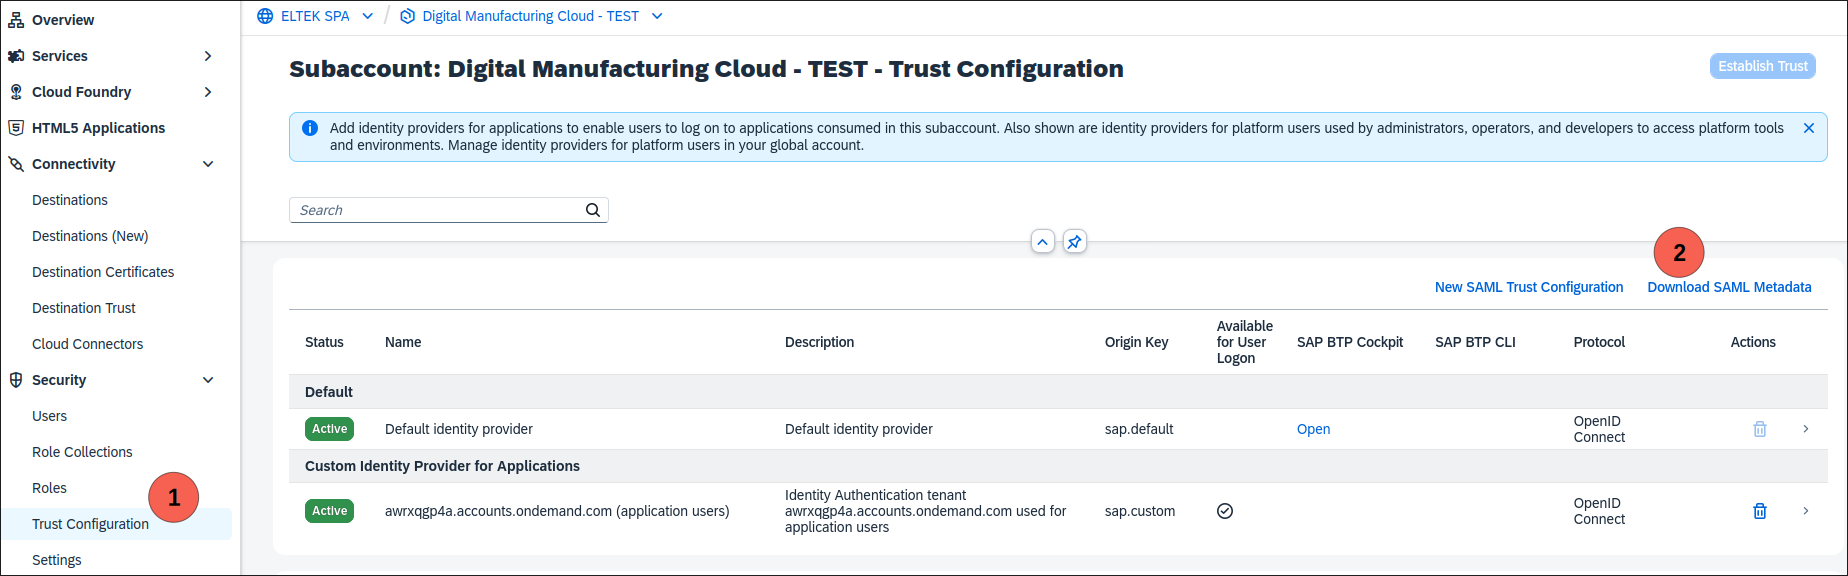
Task: Go to Role Collections page
Action: tap(82, 452)
